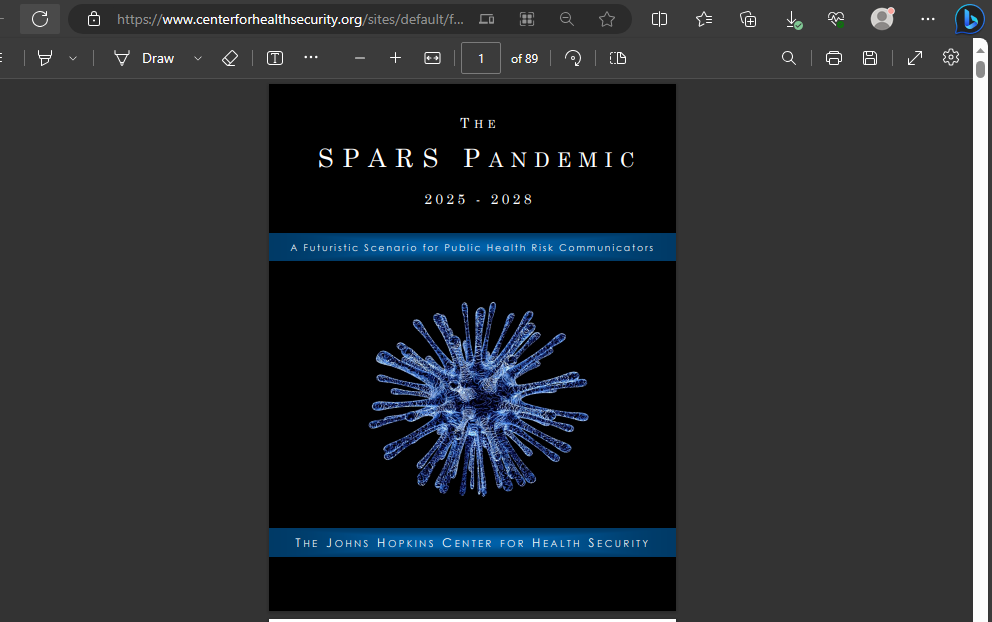Open the browser zoom magnifier in address bar
This screenshot has width=992, height=622.
[567, 19]
